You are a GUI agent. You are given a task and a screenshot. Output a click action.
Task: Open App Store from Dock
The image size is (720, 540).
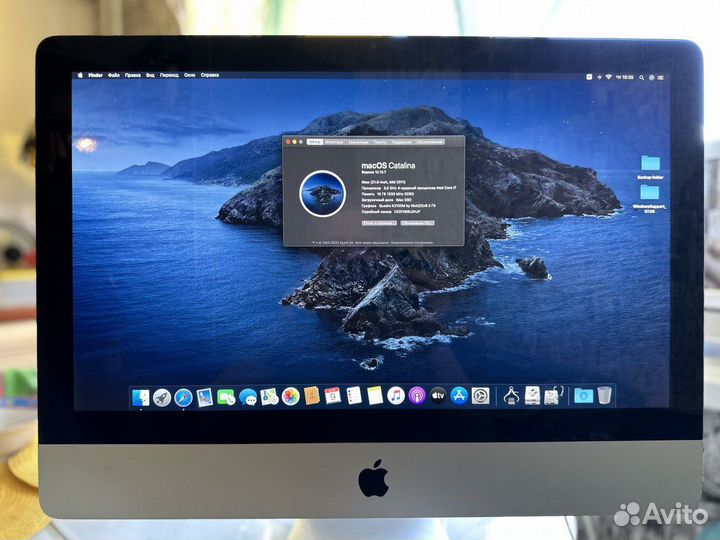click(459, 395)
